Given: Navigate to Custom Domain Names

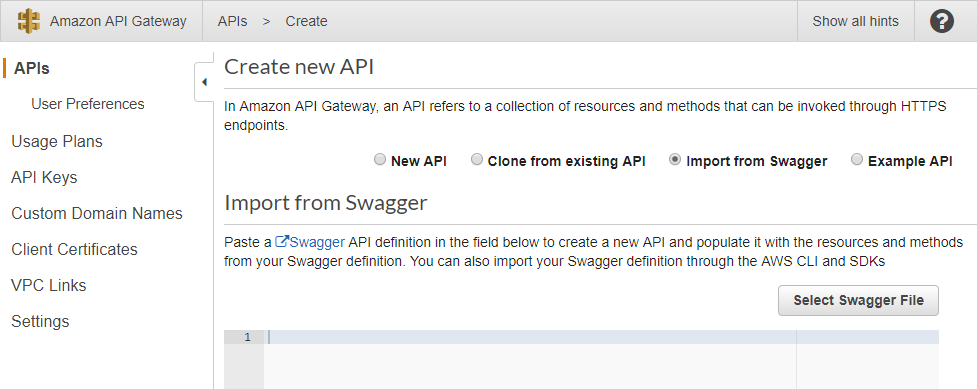Looking at the screenshot, I should pyautogui.click(x=97, y=213).
